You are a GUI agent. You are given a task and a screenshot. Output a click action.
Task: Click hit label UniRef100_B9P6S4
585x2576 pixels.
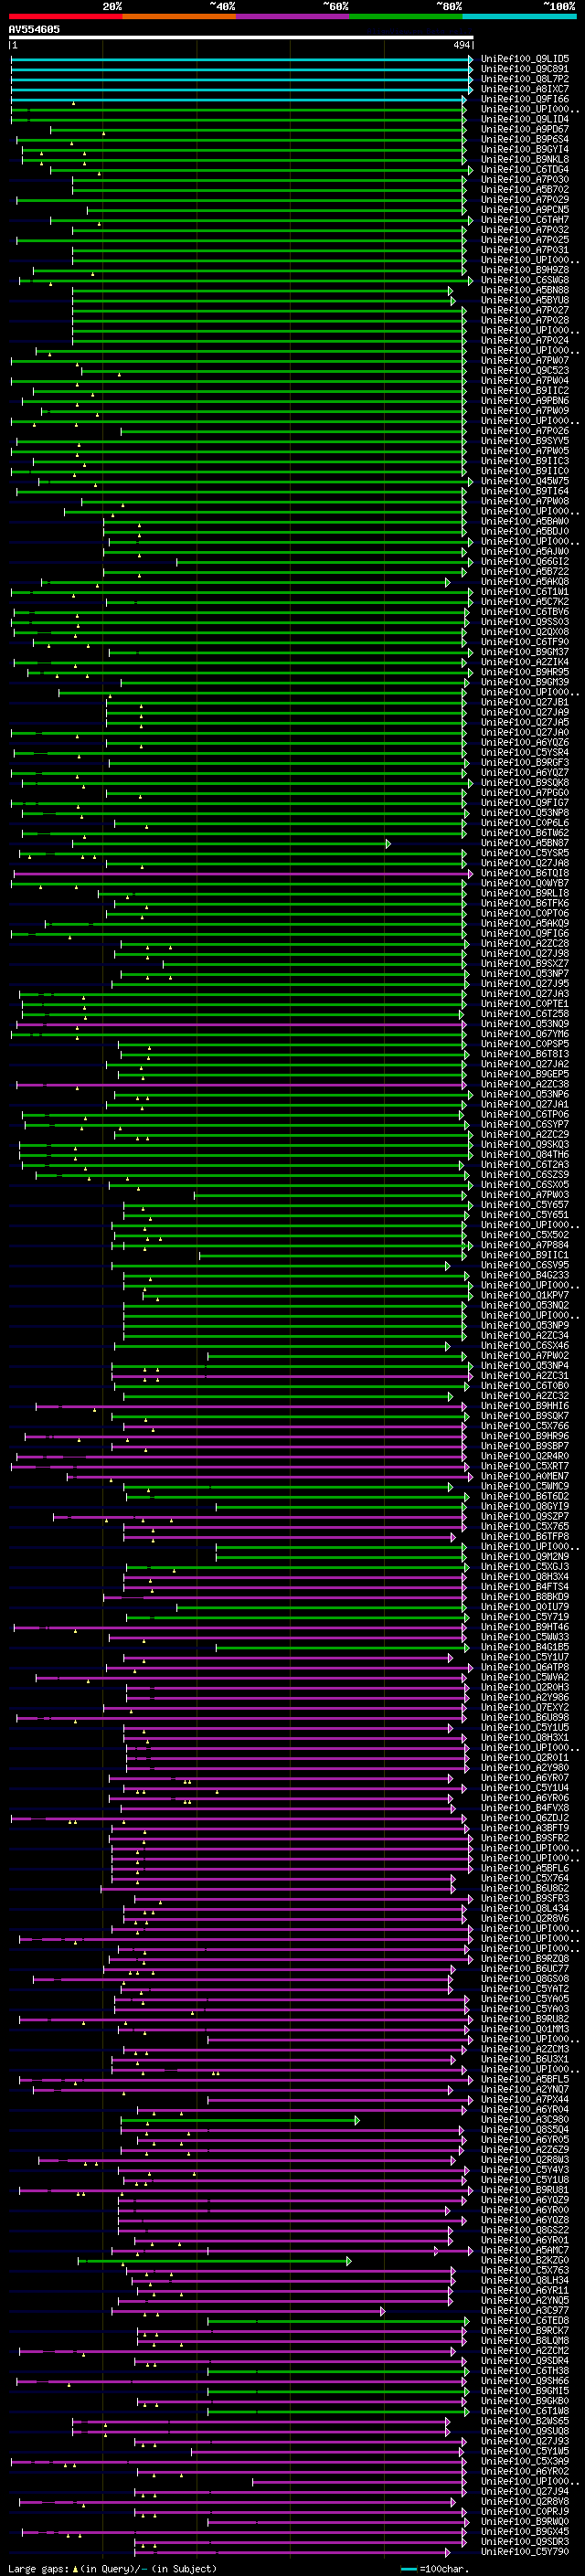[525, 139]
